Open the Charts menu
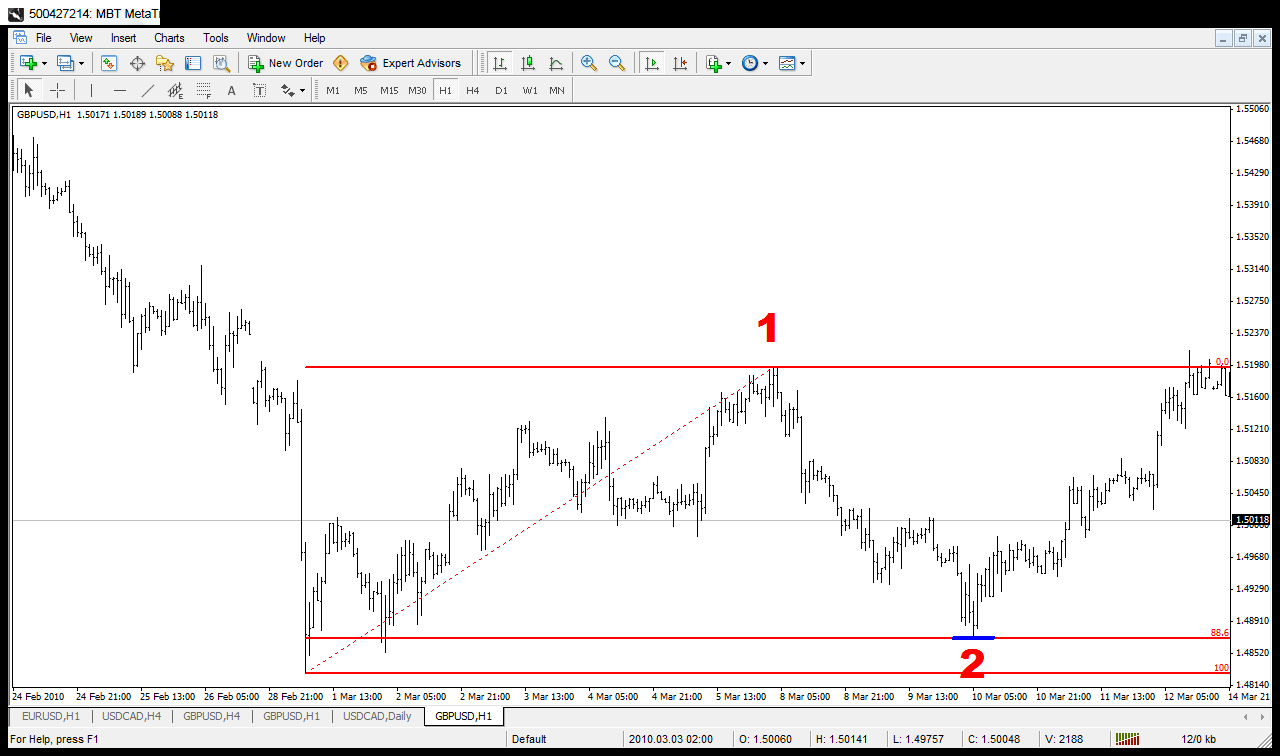The height and width of the screenshot is (756, 1280). (x=169, y=38)
